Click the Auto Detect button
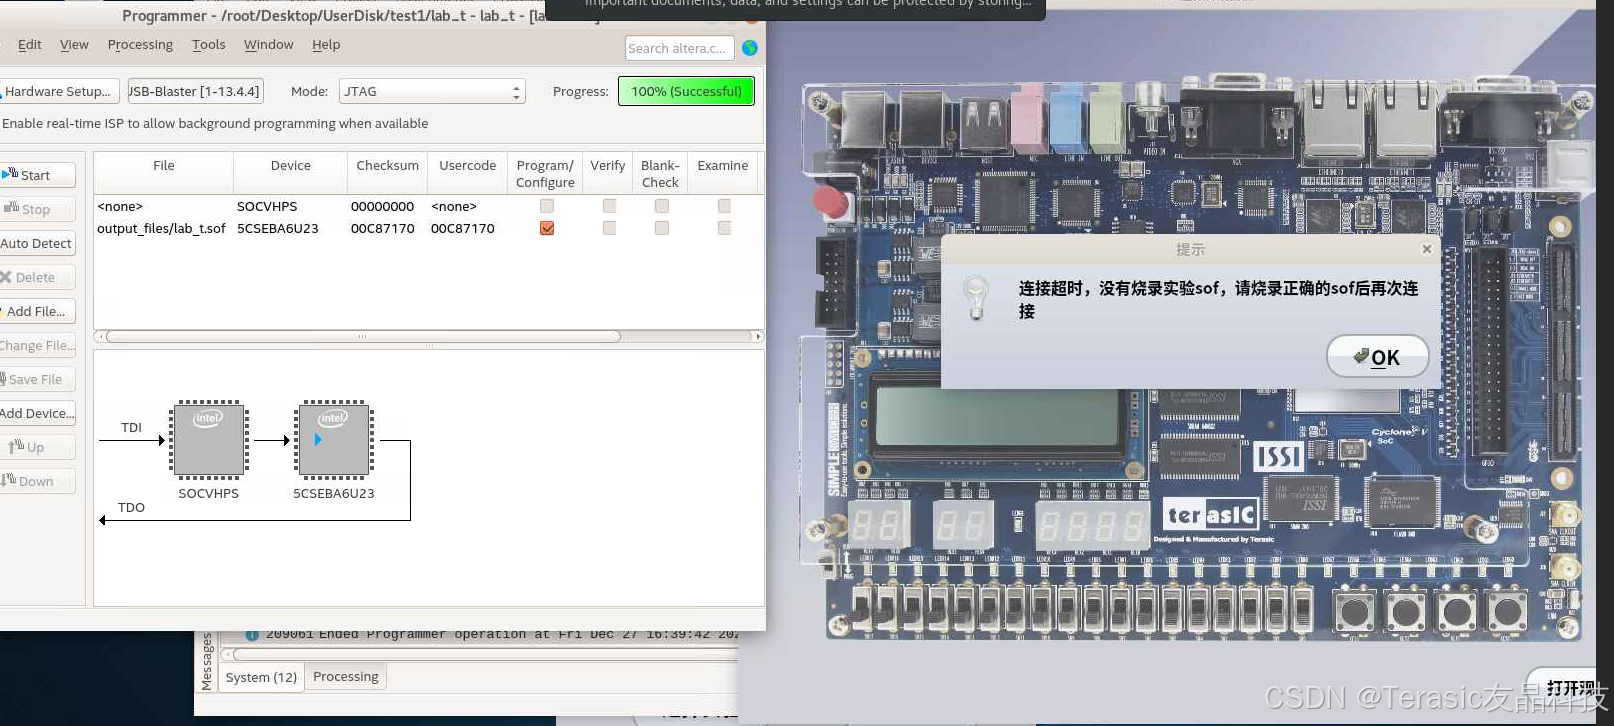 (x=37, y=243)
